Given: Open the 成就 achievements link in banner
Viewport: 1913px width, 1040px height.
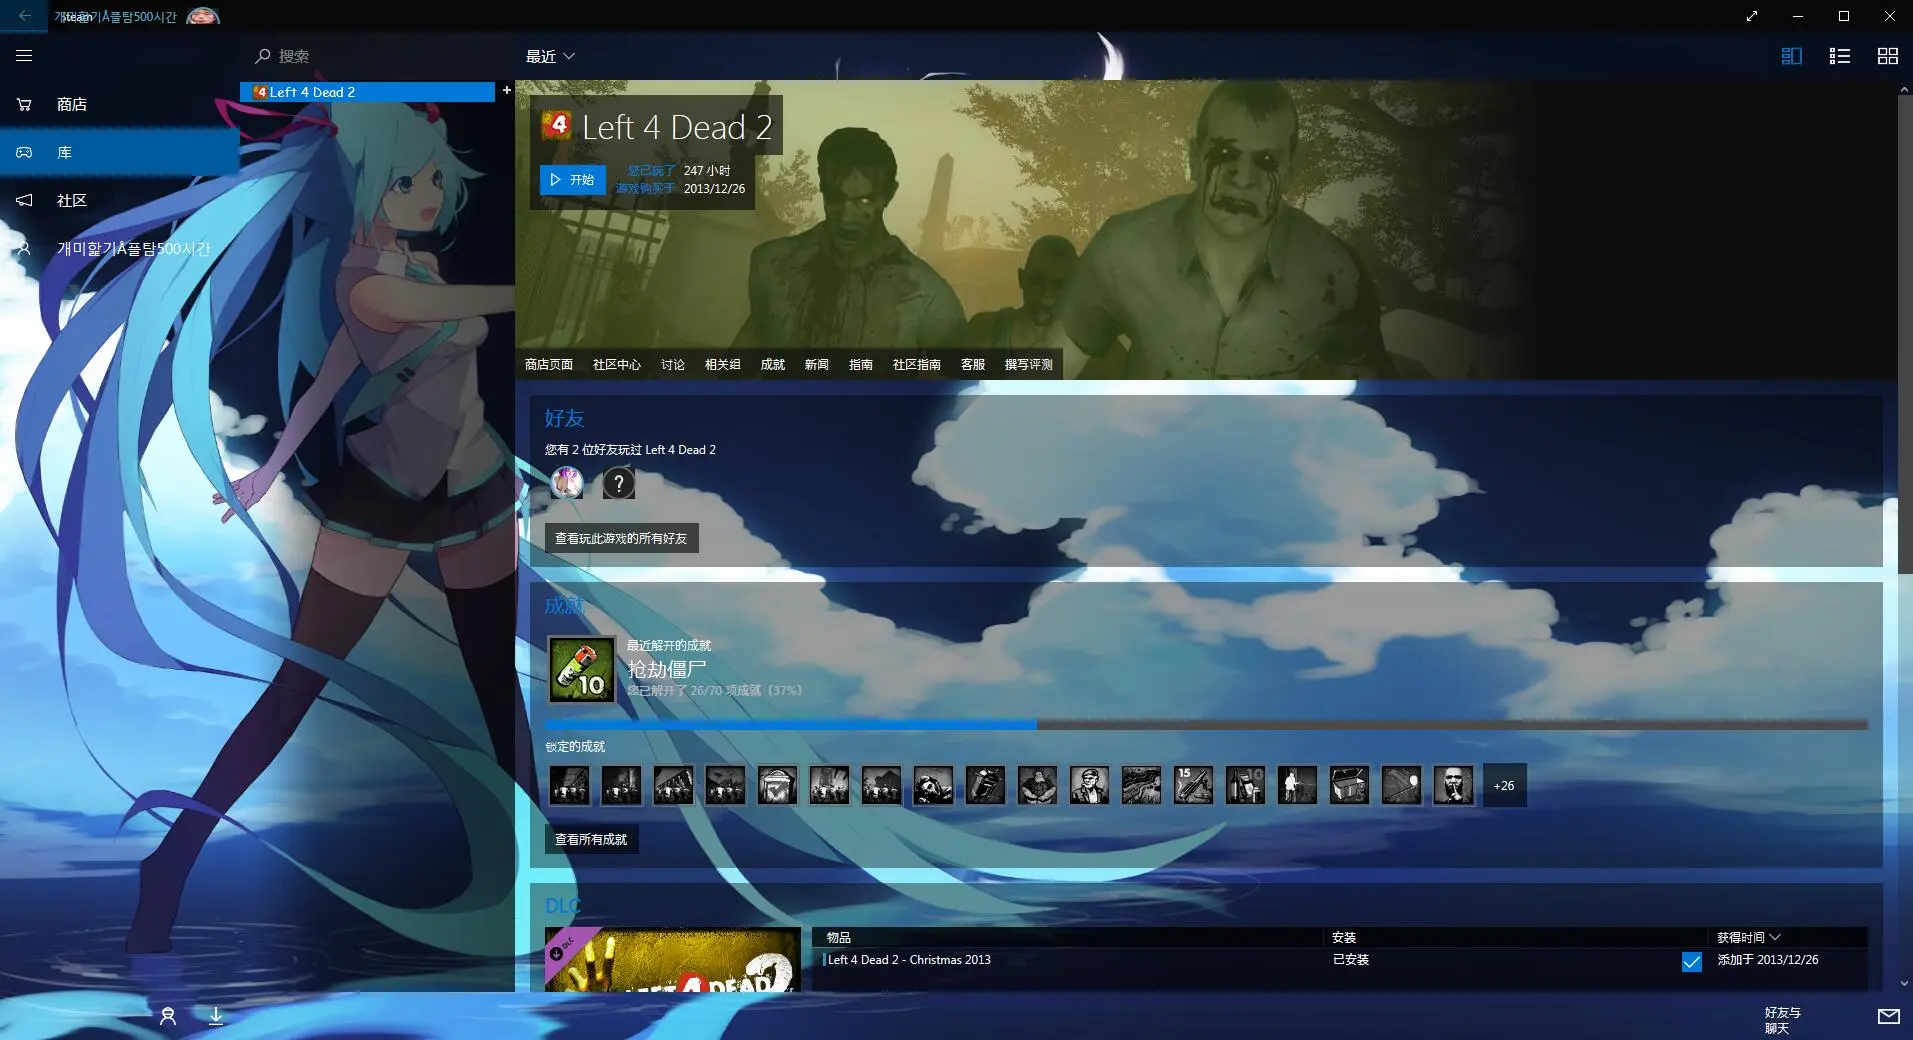Looking at the screenshot, I should coord(772,365).
